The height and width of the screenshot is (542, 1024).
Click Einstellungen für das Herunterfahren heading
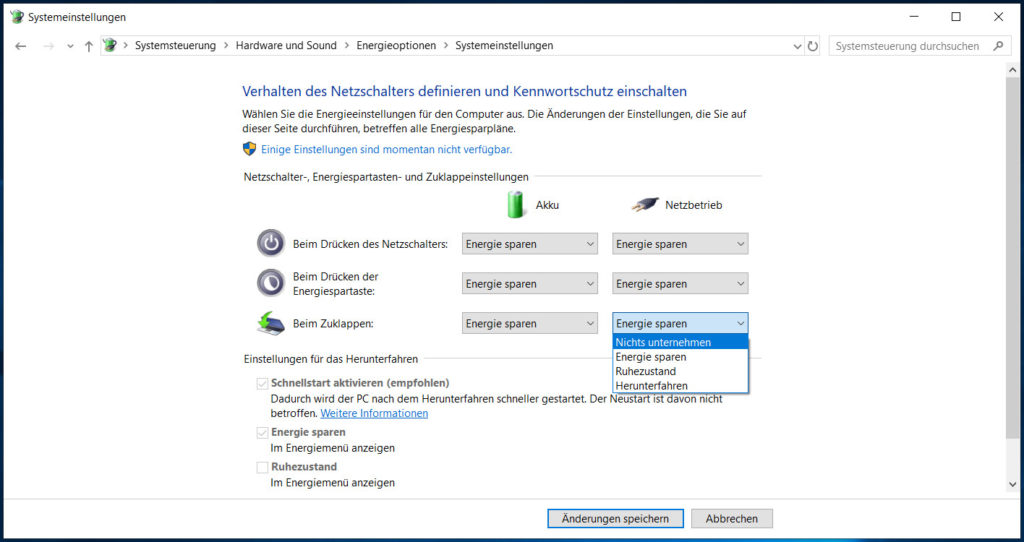click(330, 359)
